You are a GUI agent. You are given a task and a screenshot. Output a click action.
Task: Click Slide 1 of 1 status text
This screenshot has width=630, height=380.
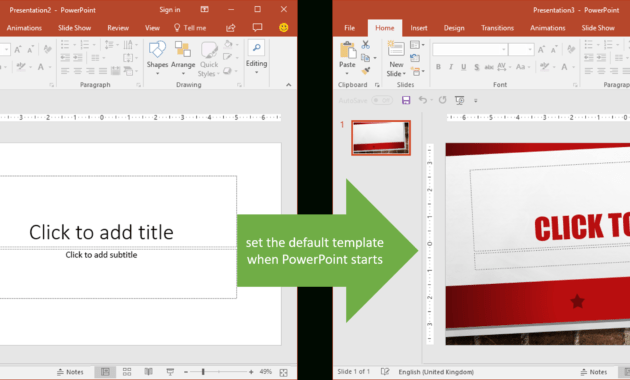coord(354,372)
